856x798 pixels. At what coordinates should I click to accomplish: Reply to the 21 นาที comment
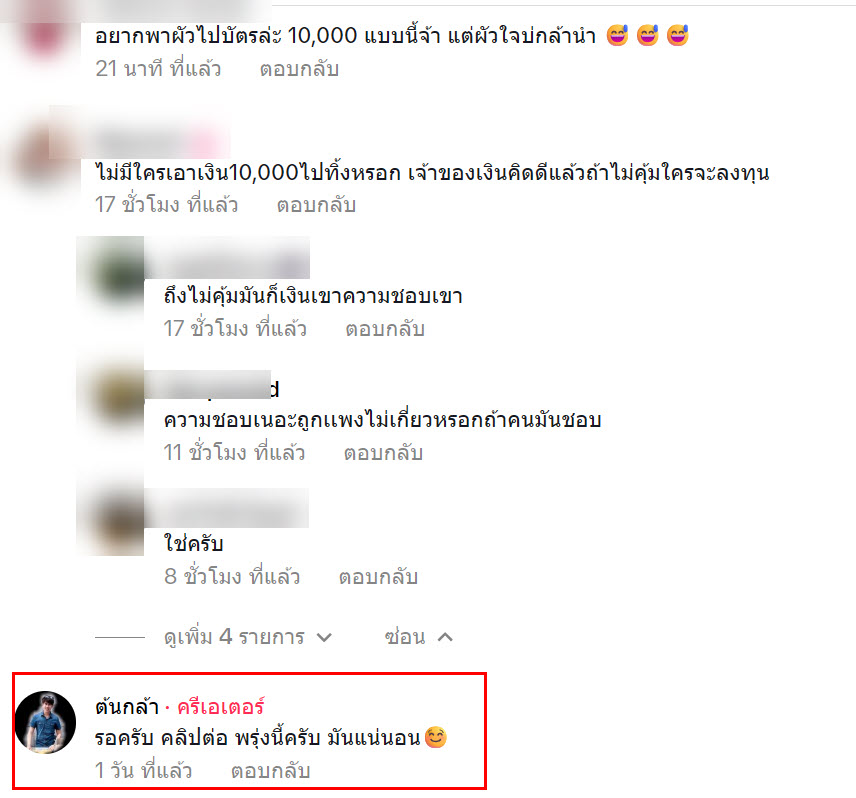pyautogui.click(x=299, y=69)
